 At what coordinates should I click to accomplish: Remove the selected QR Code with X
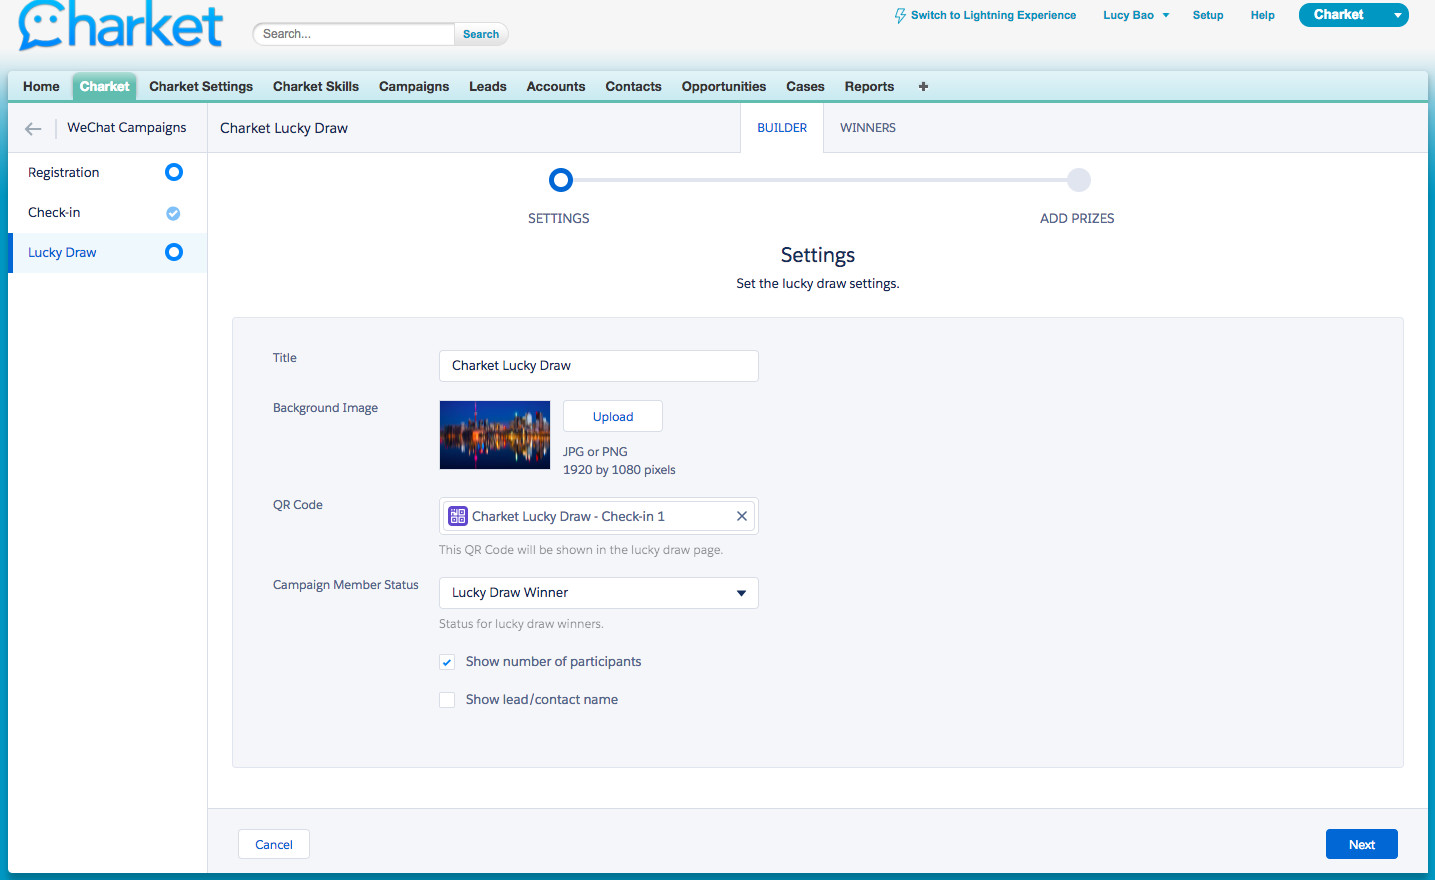(x=742, y=516)
